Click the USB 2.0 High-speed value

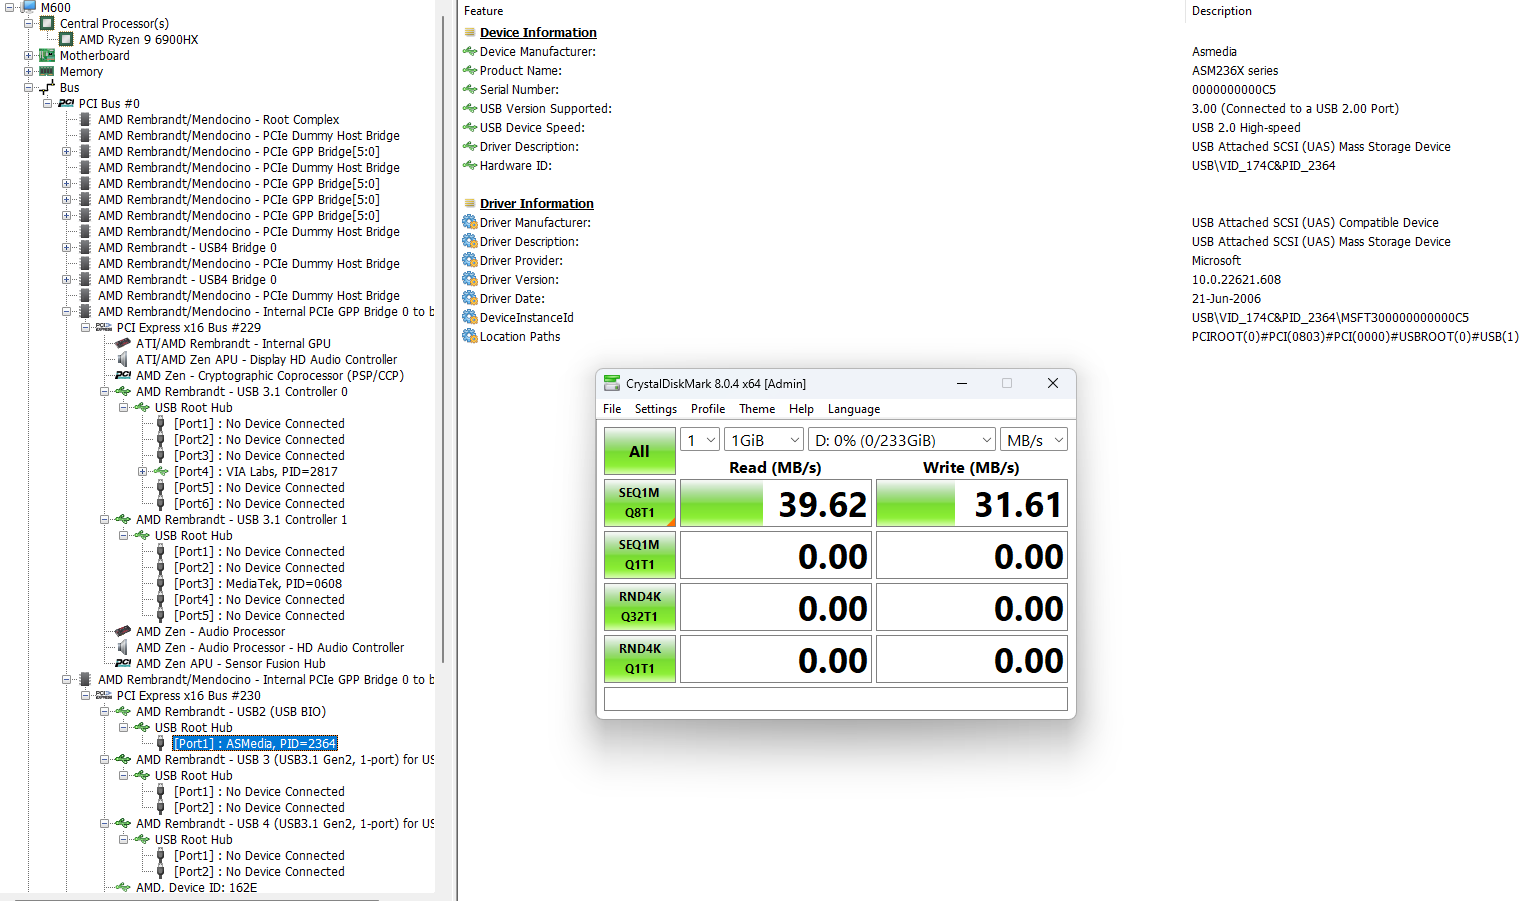pyautogui.click(x=1246, y=128)
